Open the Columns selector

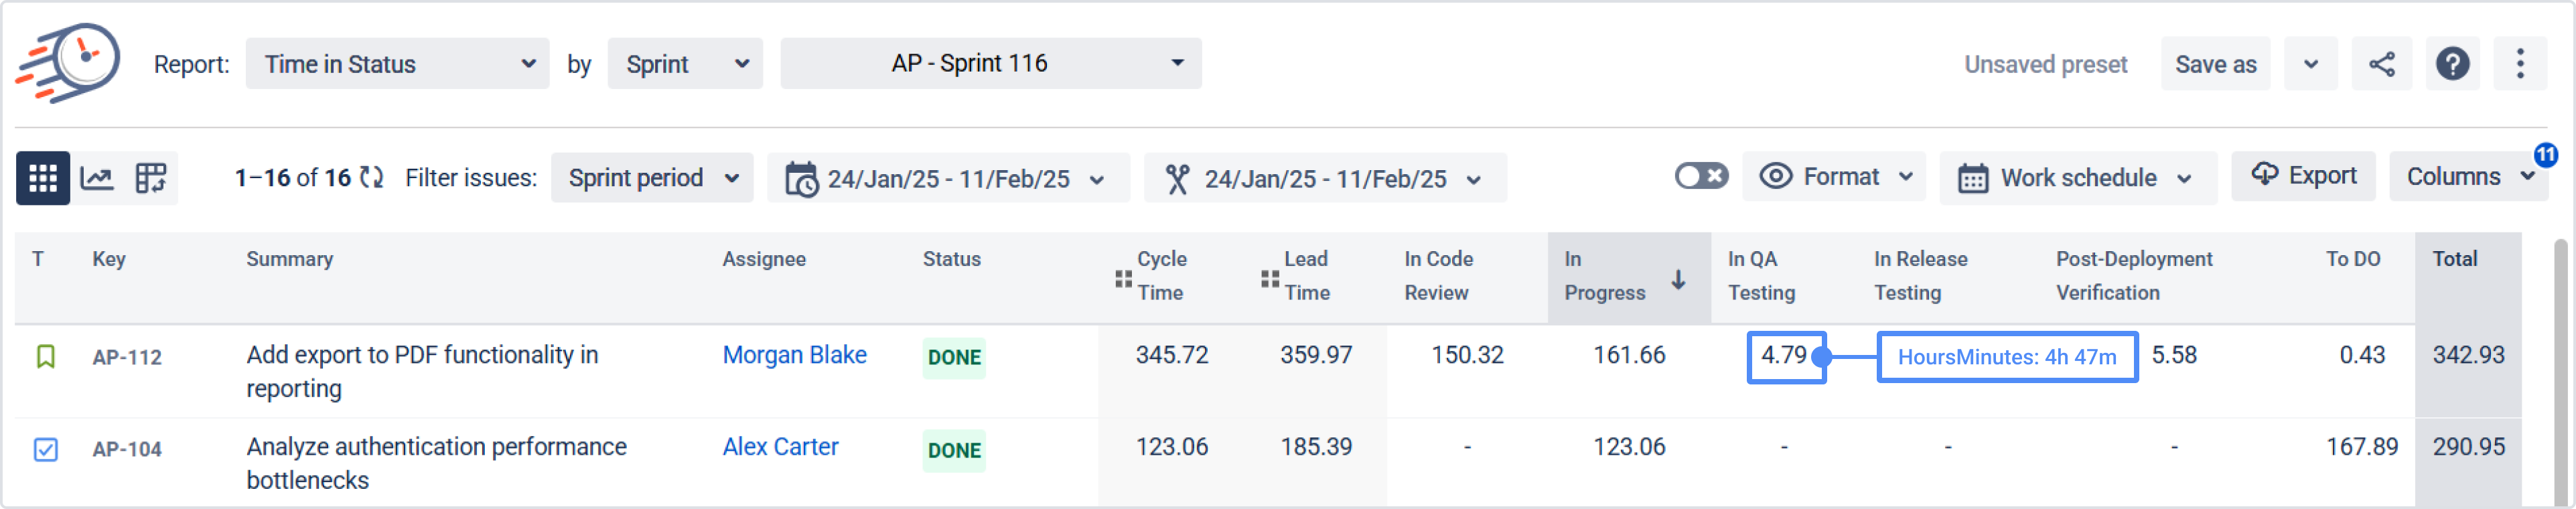click(2465, 177)
